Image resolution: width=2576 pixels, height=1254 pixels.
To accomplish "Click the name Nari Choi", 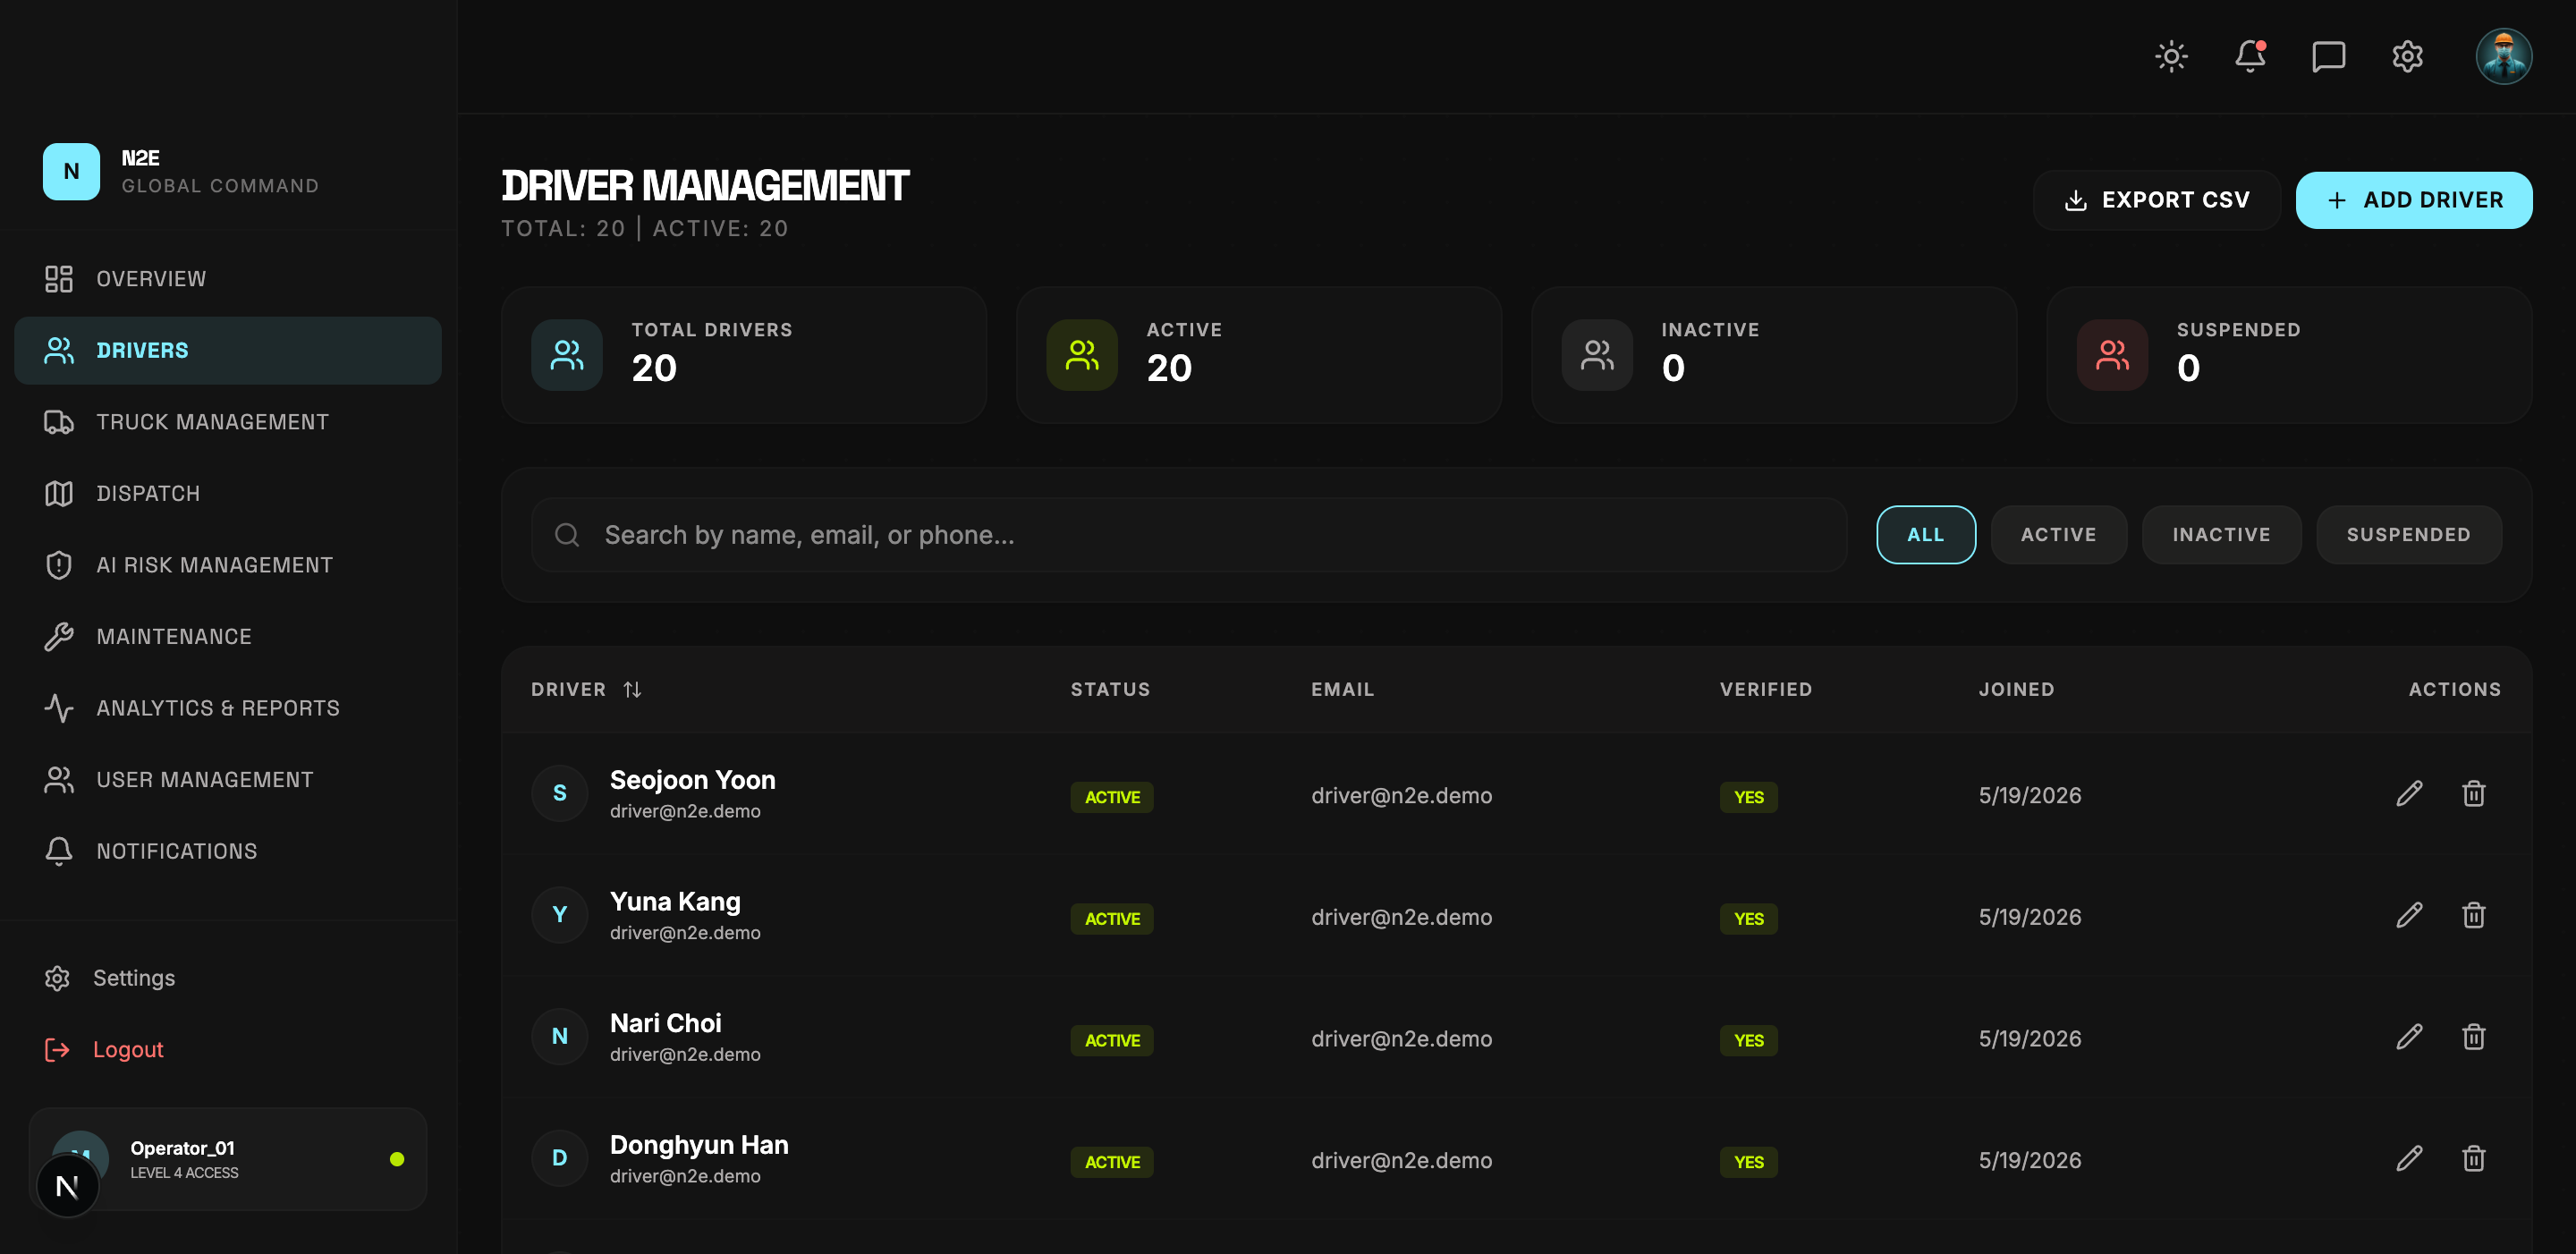I will tap(665, 1023).
